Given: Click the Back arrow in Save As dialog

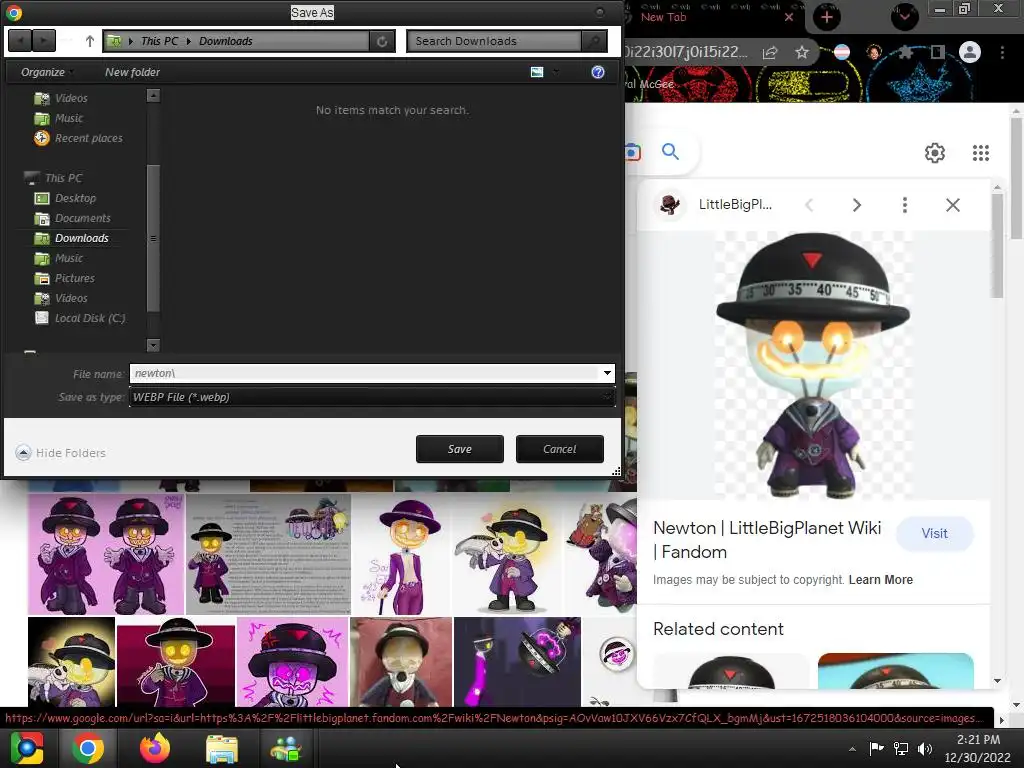Looking at the screenshot, I should coord(20,41).
